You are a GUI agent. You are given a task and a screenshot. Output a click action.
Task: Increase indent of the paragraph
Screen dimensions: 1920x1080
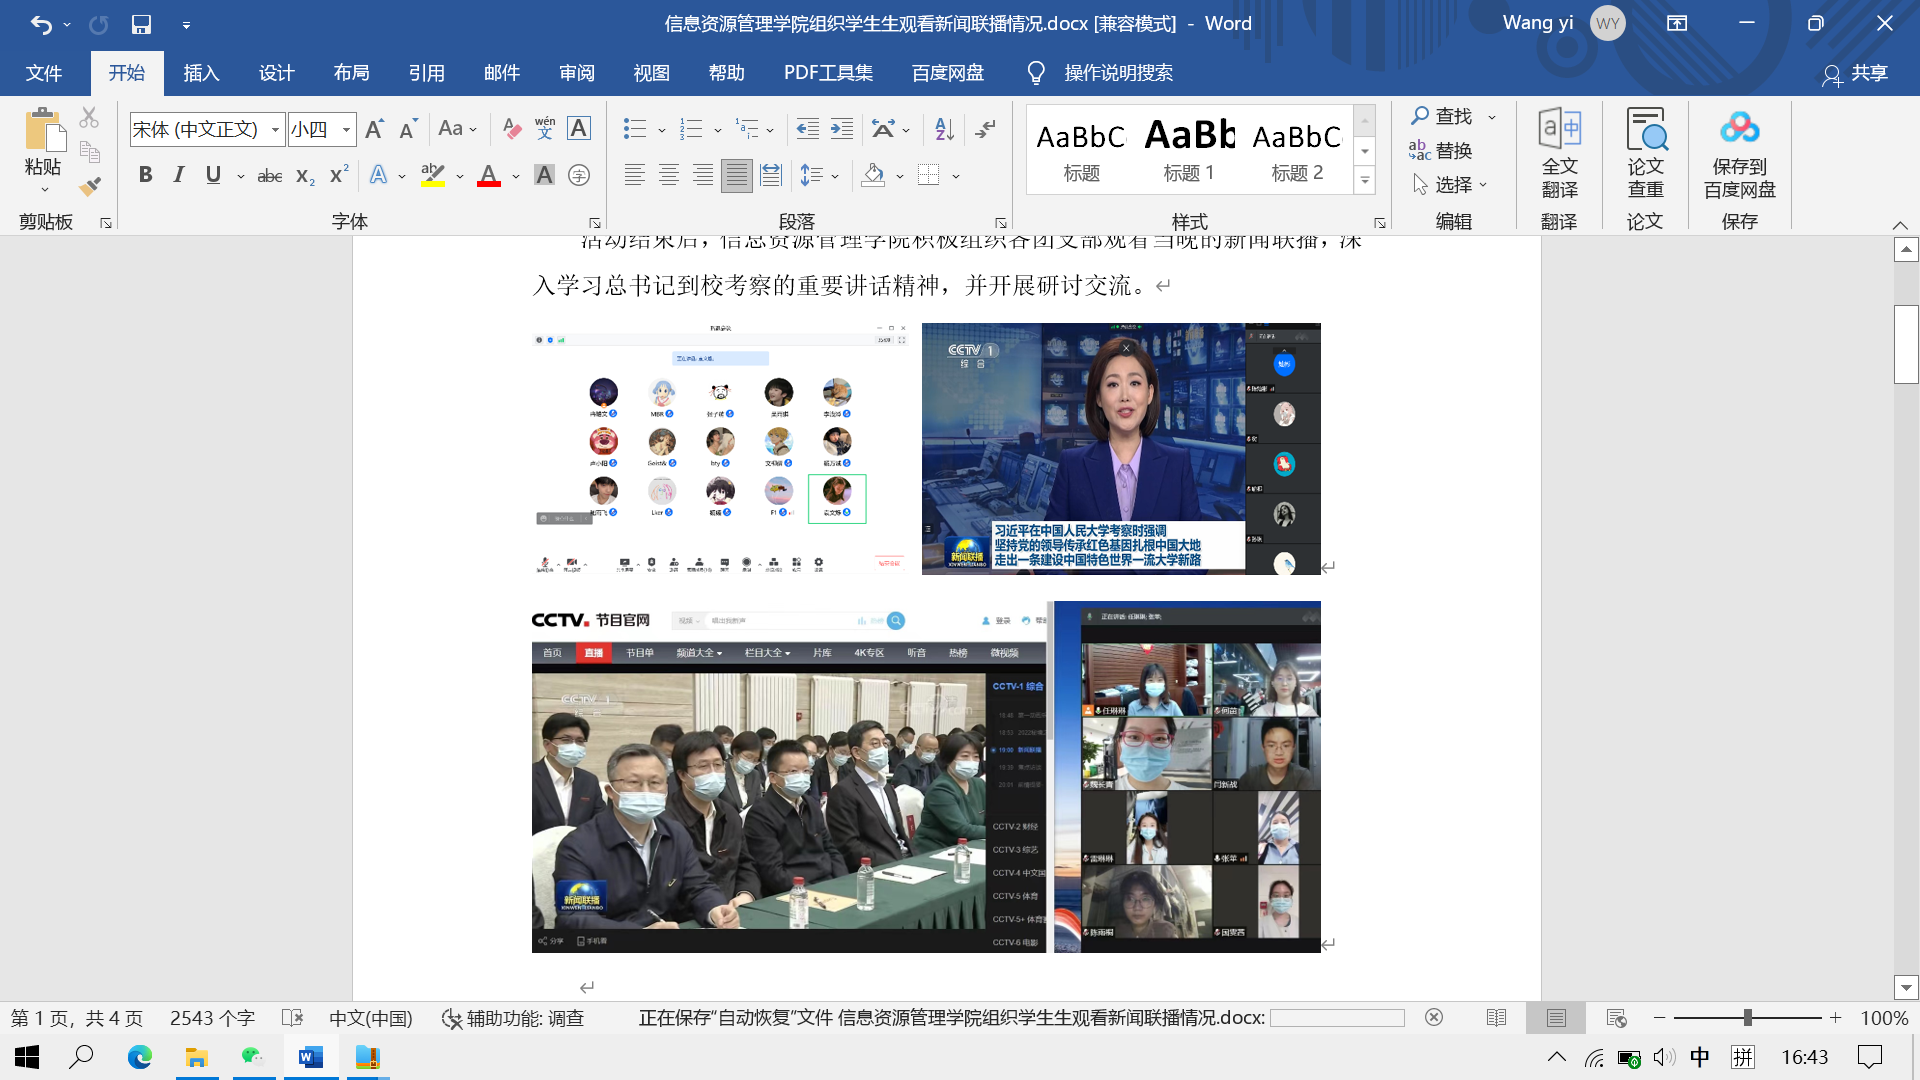[842, 129]
